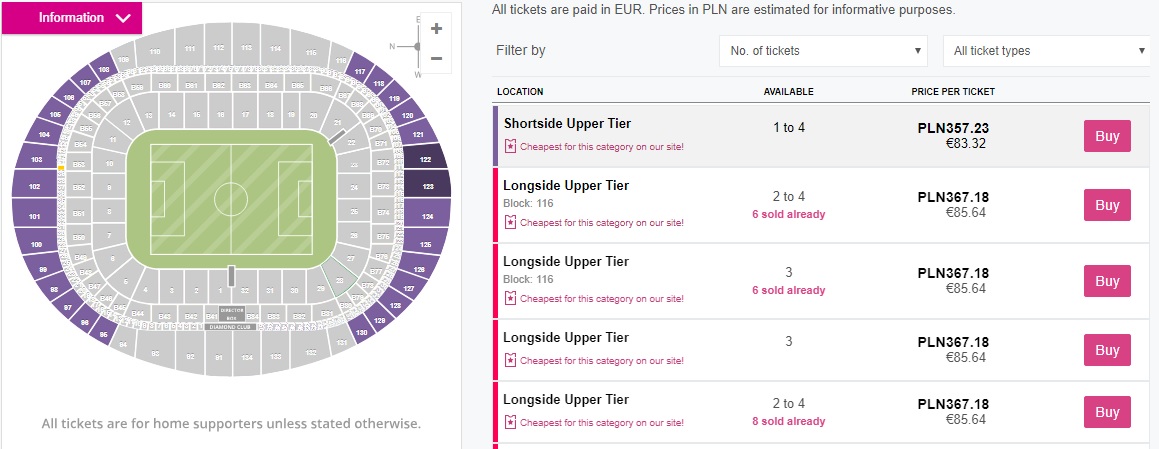Buy the last visible Longside Upper Tier ticket

tap(1107, 412)
